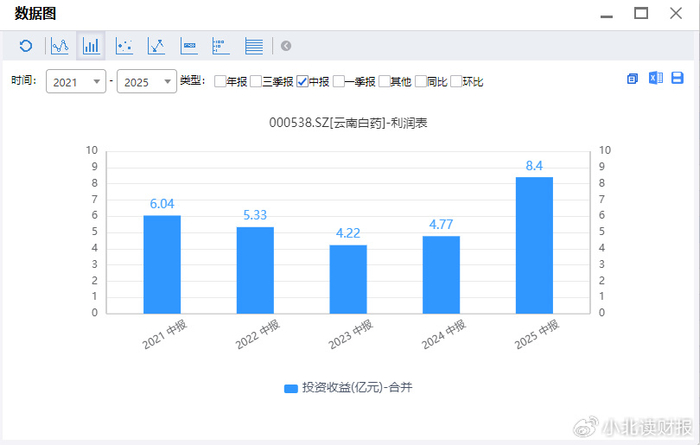
Task: Open the end year dropdown showing 2025
Action: click(x=147, y=82)
